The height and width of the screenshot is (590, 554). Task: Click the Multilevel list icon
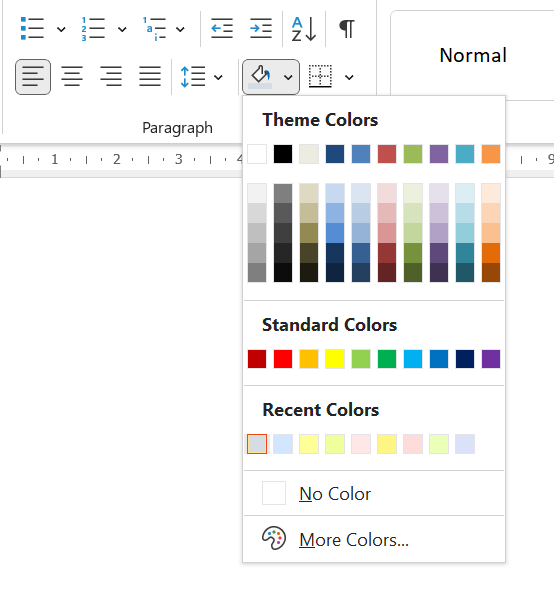click(154, 29)
